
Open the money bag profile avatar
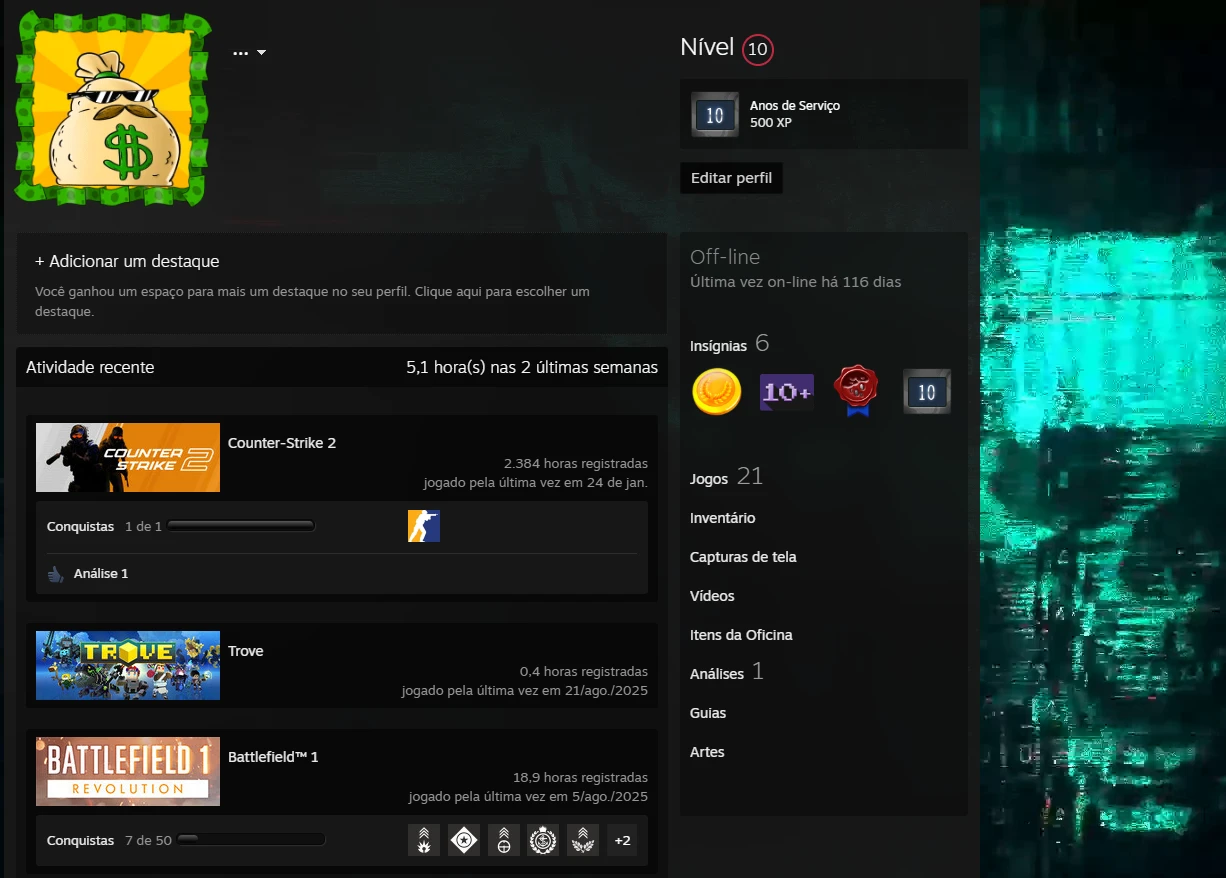tap(112, 108)
